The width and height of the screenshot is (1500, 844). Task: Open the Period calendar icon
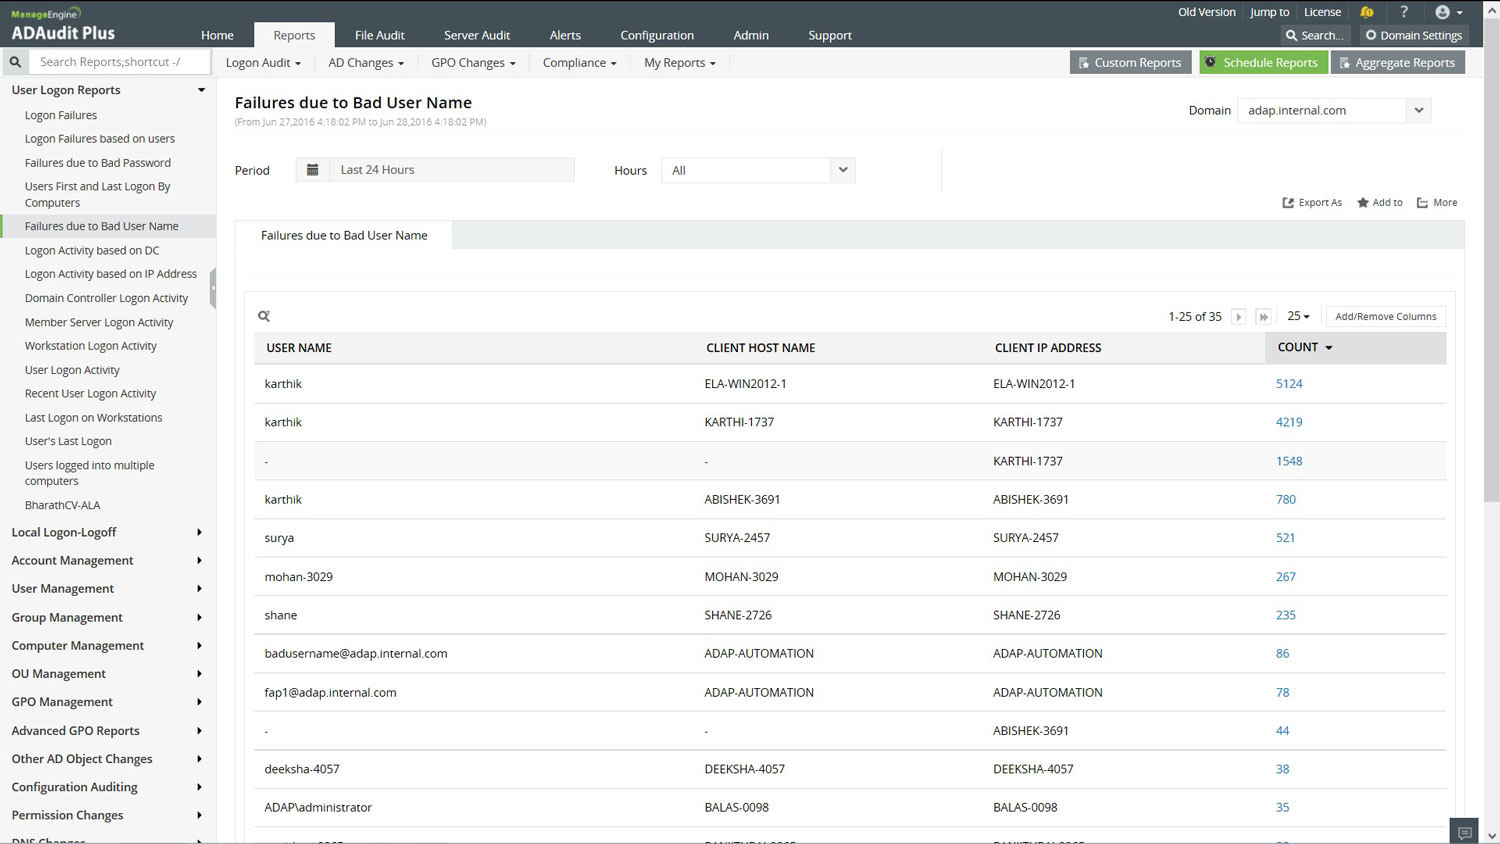[312, 170]
